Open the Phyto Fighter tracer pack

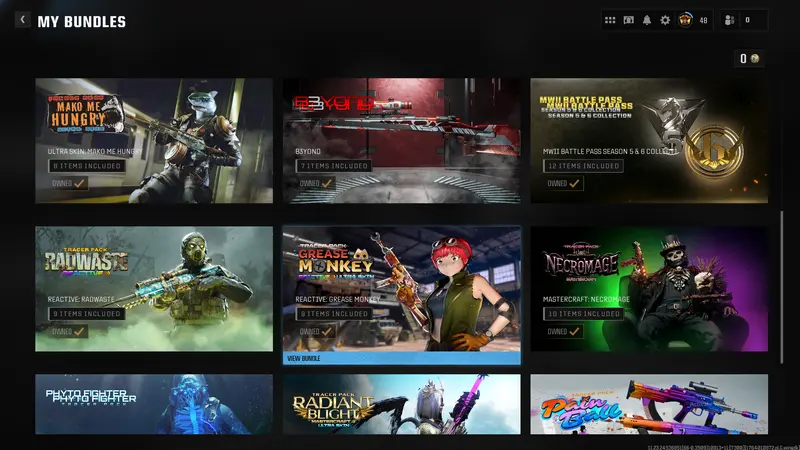(154, 404)
